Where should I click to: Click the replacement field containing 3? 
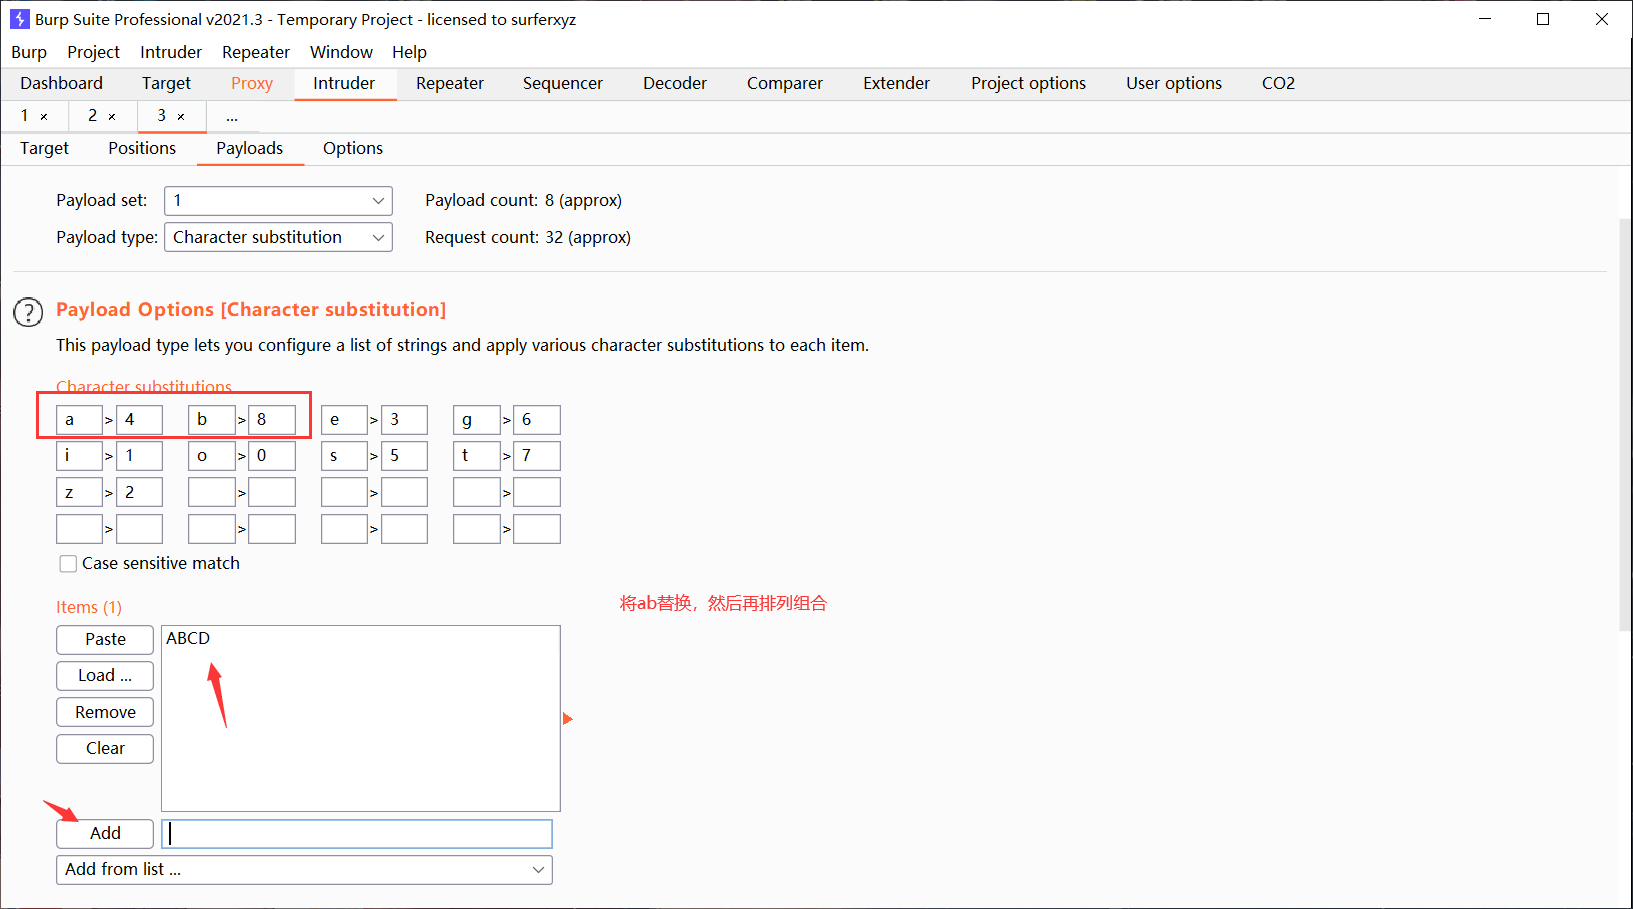pyautogui.click(x=404, y=420)
